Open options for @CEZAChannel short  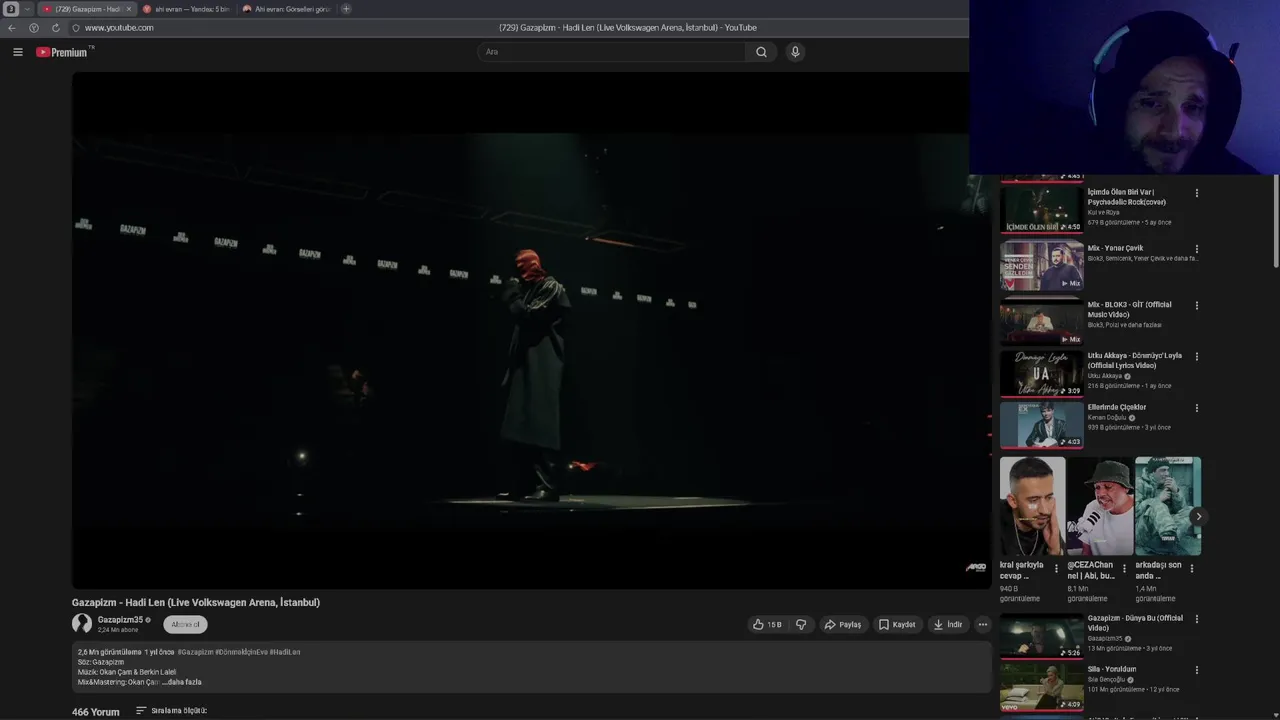tap(1124, 569)
